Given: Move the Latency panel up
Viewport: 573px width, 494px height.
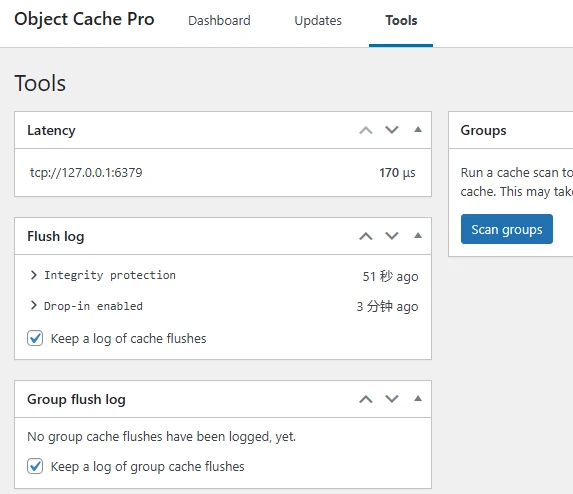Looking at the screenshot, I should pyautogui.click(x=366, y=130).
